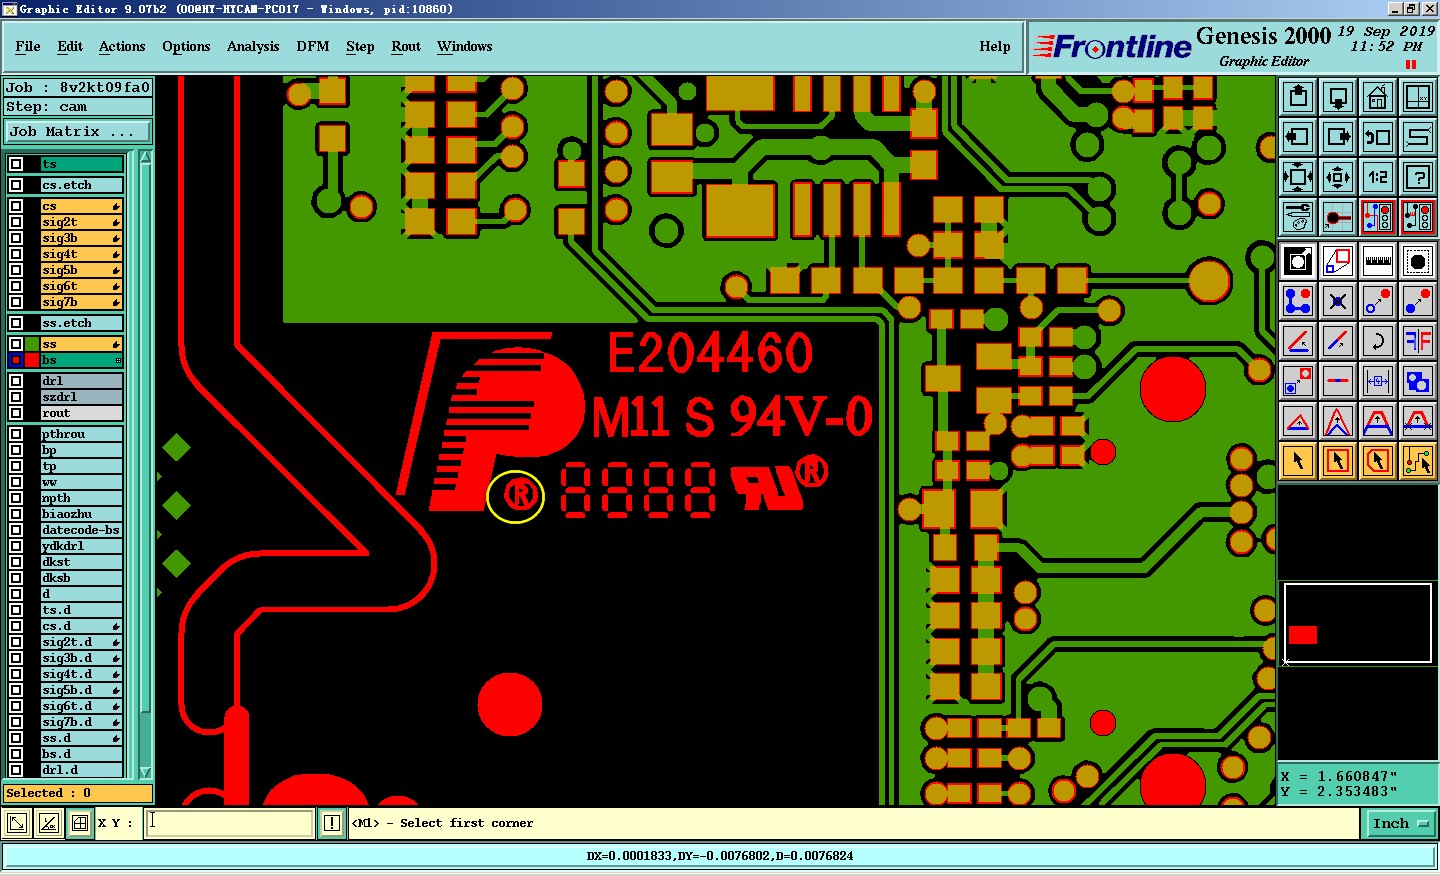
Task: Click the polygon-select arrow icon
Action: (x=1378, y=461)
